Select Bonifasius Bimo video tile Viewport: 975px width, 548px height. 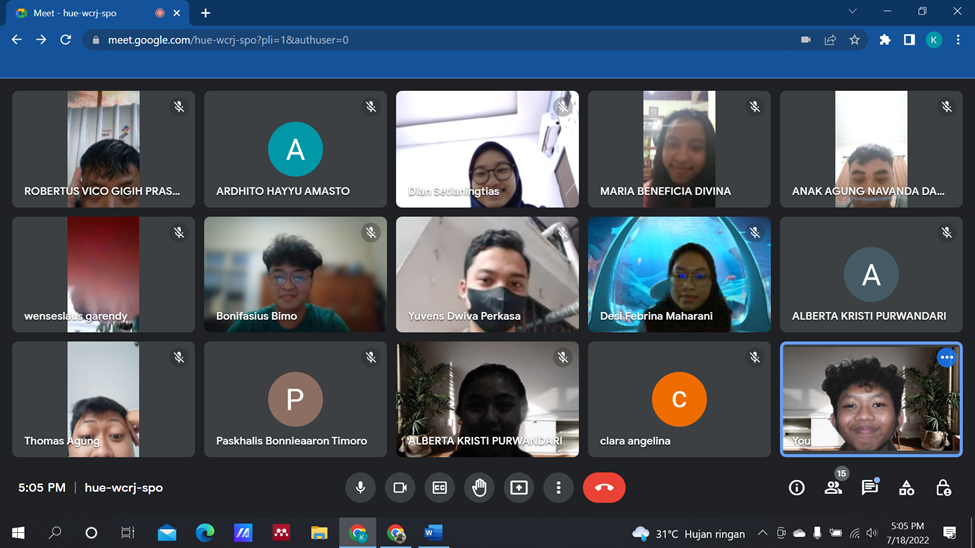coord(295,274)
